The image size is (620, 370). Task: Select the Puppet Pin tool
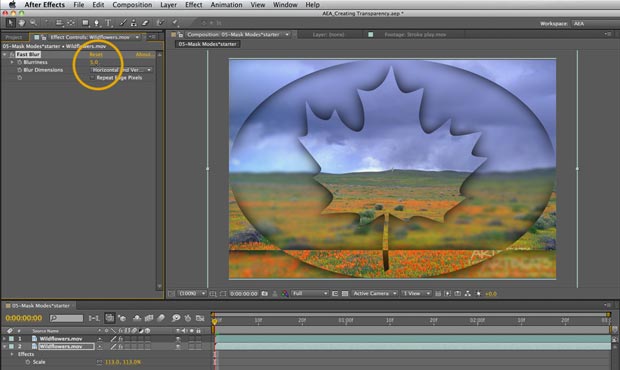coord(175,23)
